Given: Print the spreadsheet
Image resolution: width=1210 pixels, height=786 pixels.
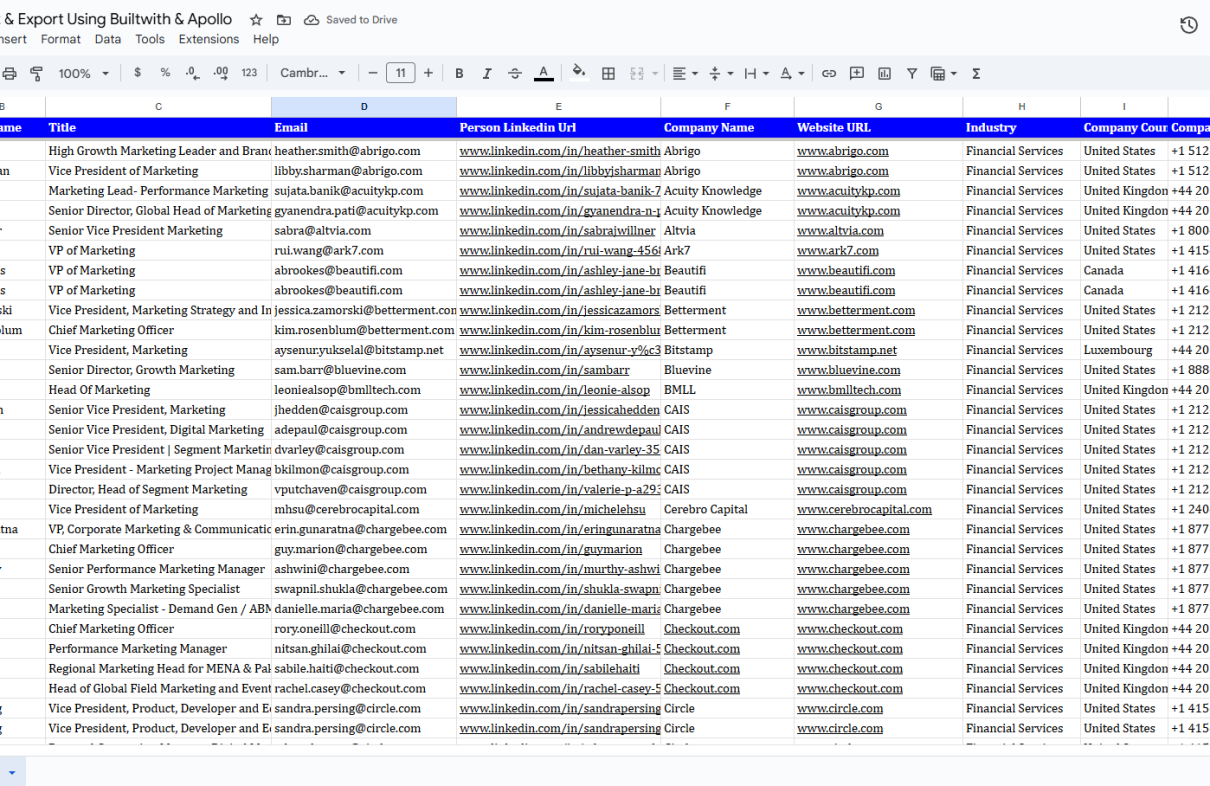Looking at the screenshot, I should (10, 73).
